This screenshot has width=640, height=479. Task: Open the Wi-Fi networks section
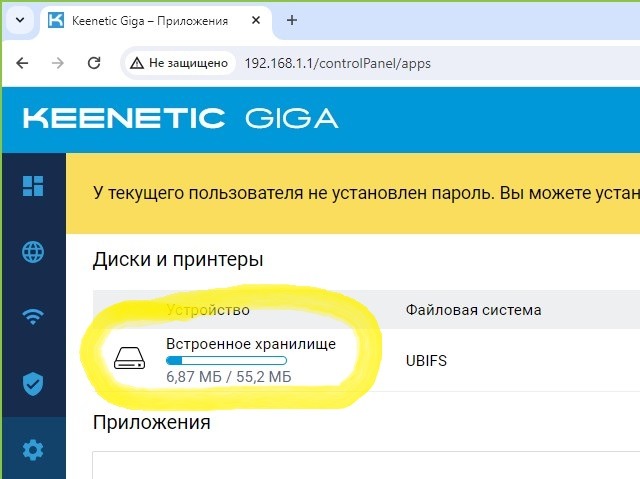(33, 317)
